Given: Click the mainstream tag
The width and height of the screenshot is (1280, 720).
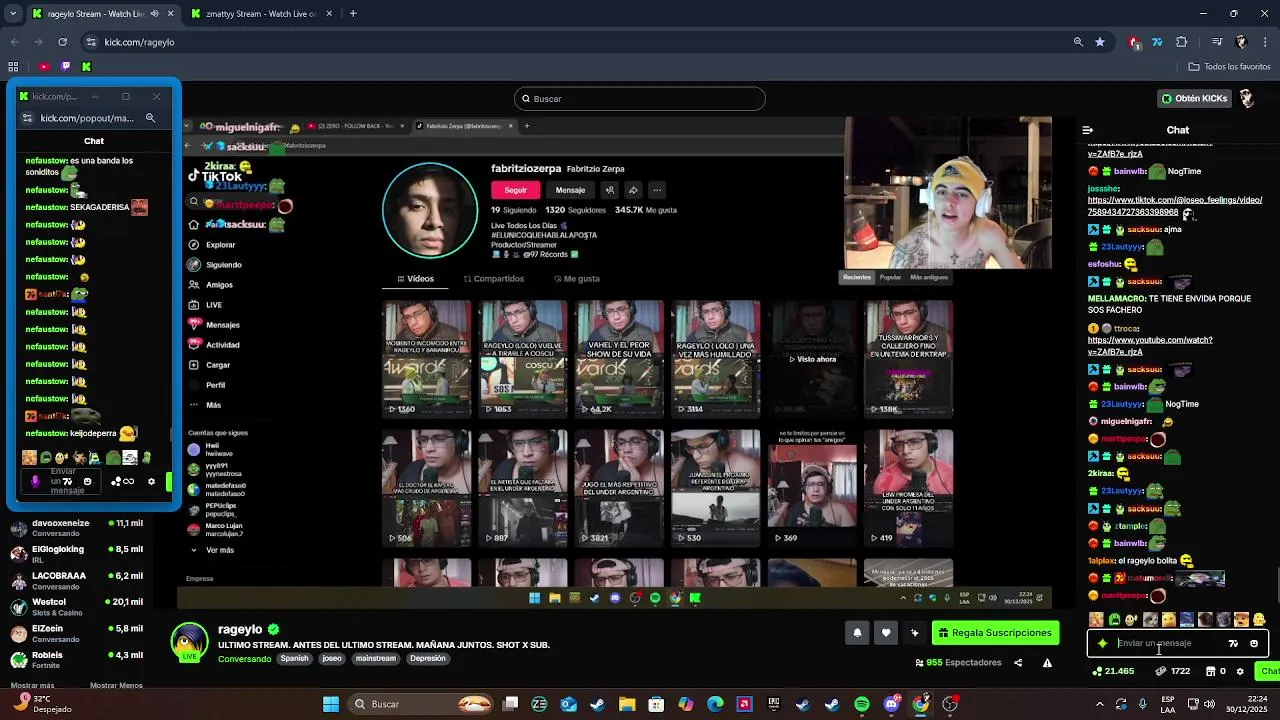Looking at the screenshot, I should pos(376,658).
